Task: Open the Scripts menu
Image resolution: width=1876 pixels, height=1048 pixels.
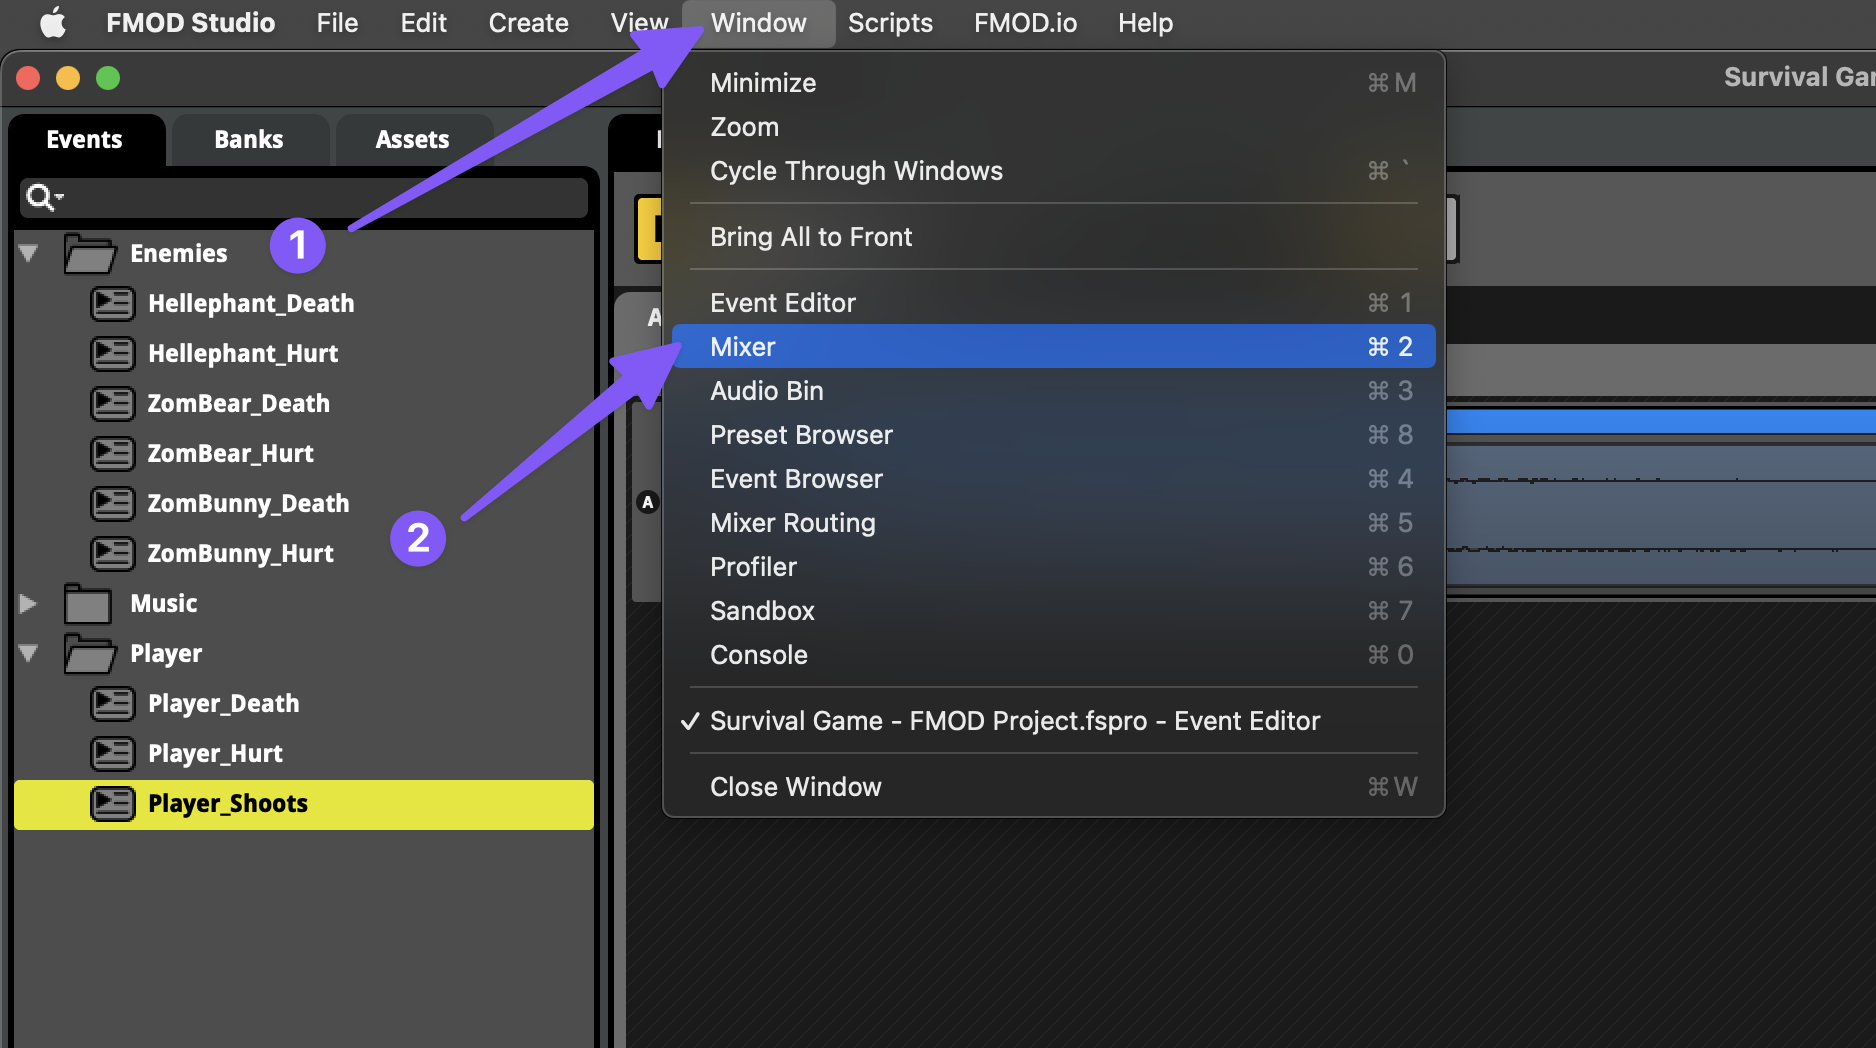Action: tap(889, 23)
